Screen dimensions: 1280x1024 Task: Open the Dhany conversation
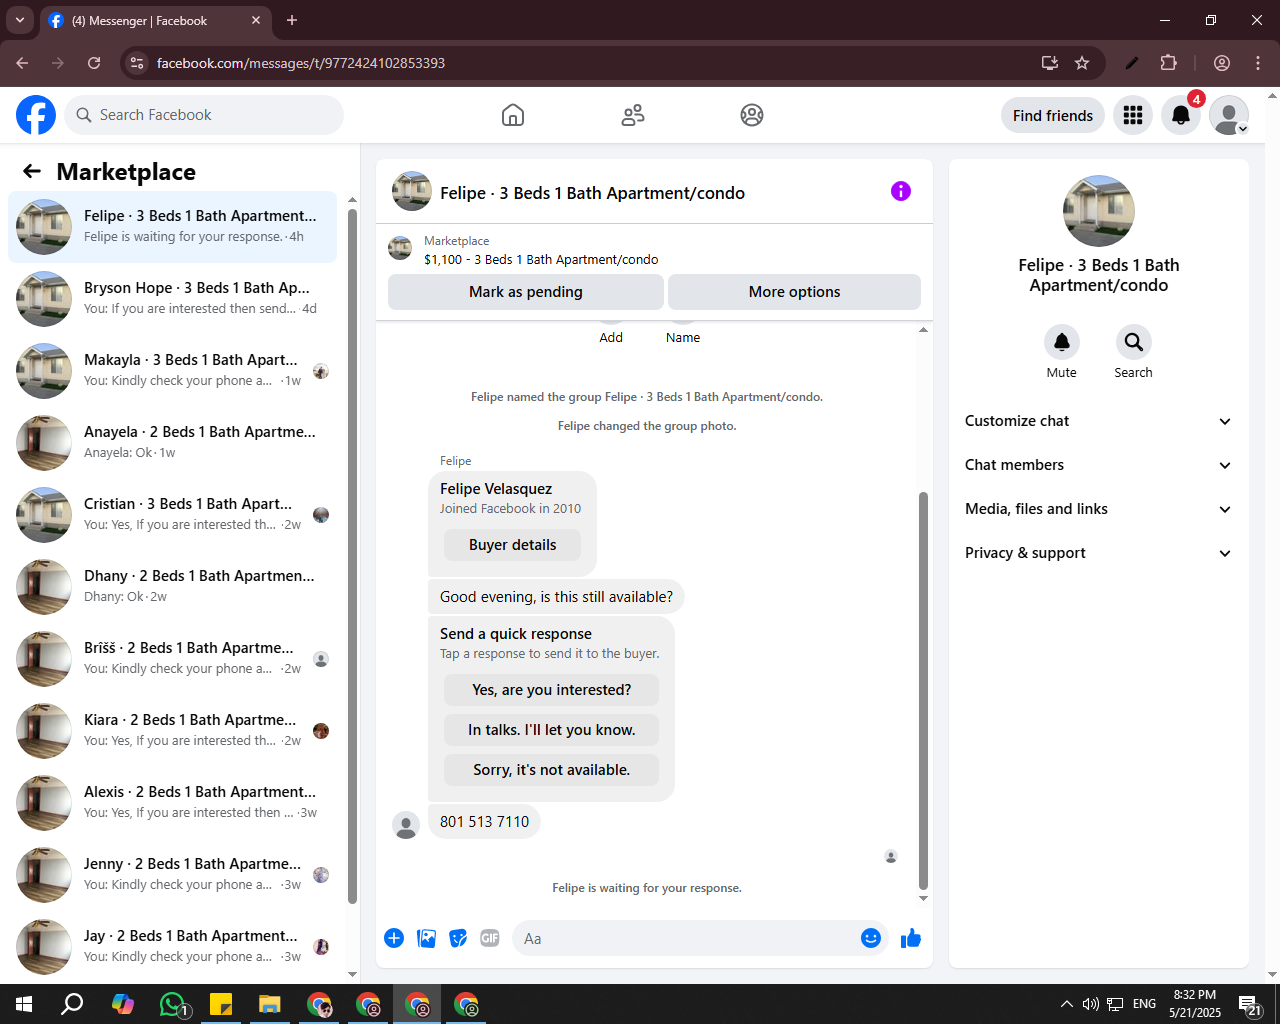172,586
